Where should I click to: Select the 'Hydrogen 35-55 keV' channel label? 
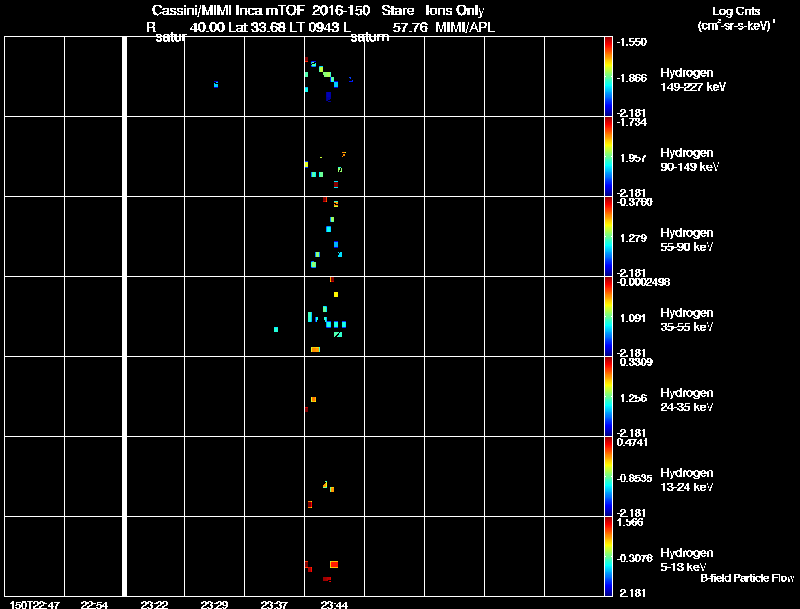coord(687,320)
